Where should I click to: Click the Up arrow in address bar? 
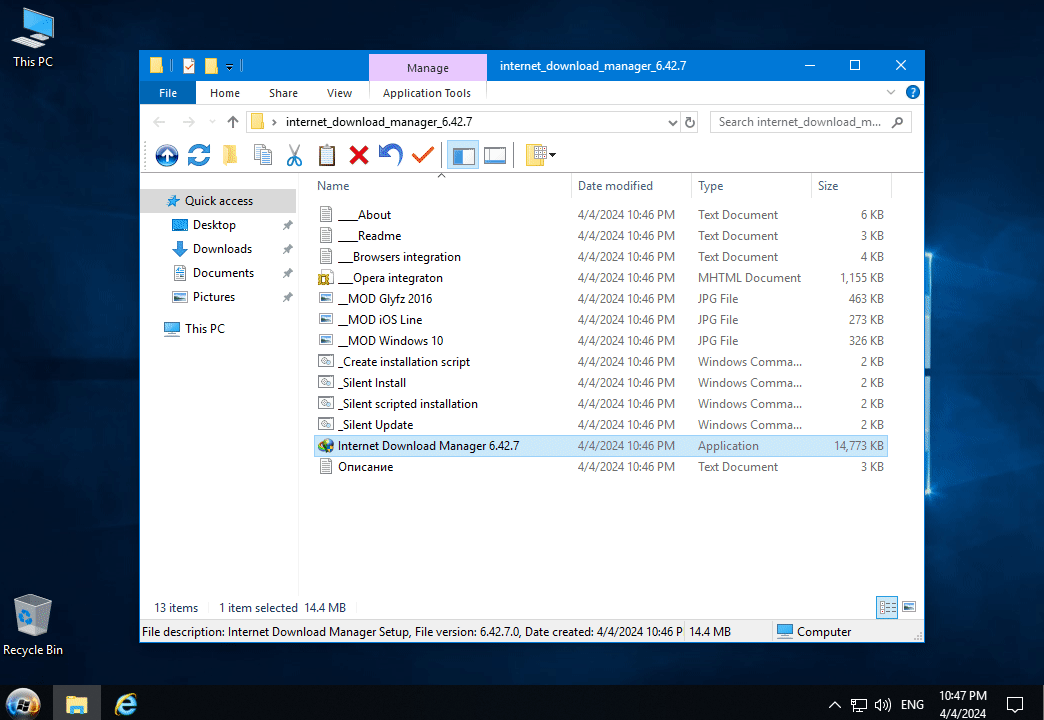[x=232, y=122]
